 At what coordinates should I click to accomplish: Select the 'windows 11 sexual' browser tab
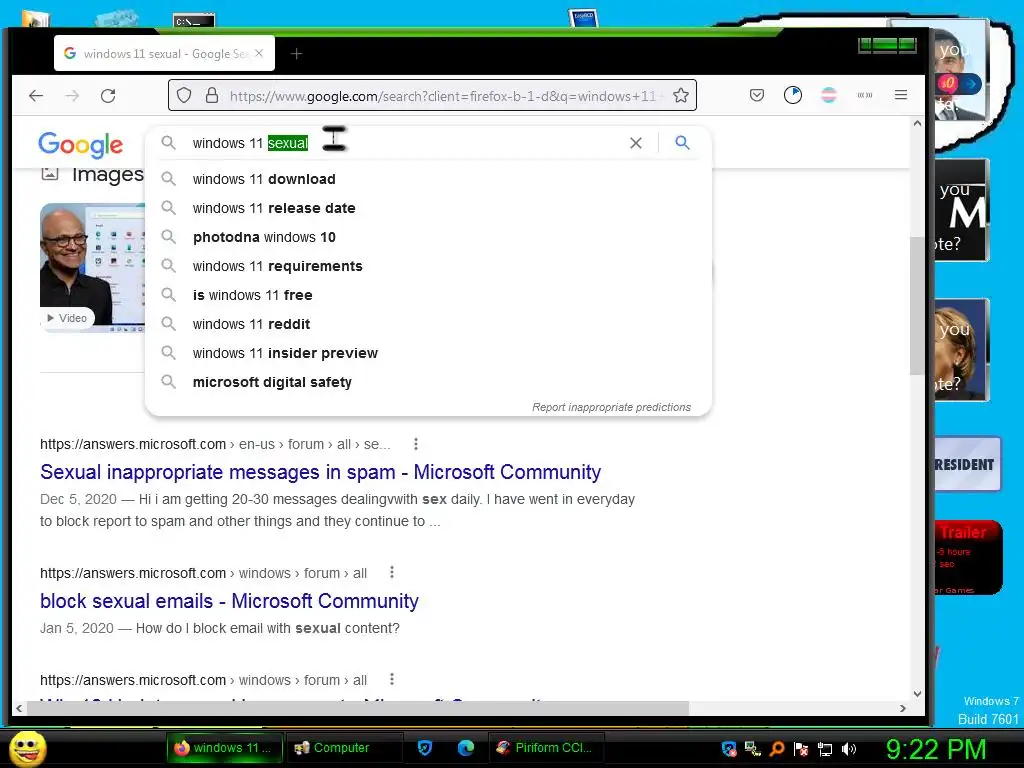click(x=165, y=54)
